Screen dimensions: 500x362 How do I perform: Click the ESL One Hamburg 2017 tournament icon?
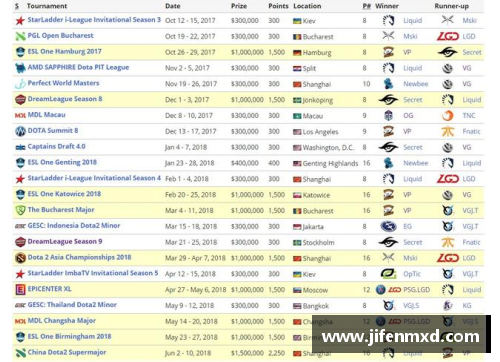[20, 52]
